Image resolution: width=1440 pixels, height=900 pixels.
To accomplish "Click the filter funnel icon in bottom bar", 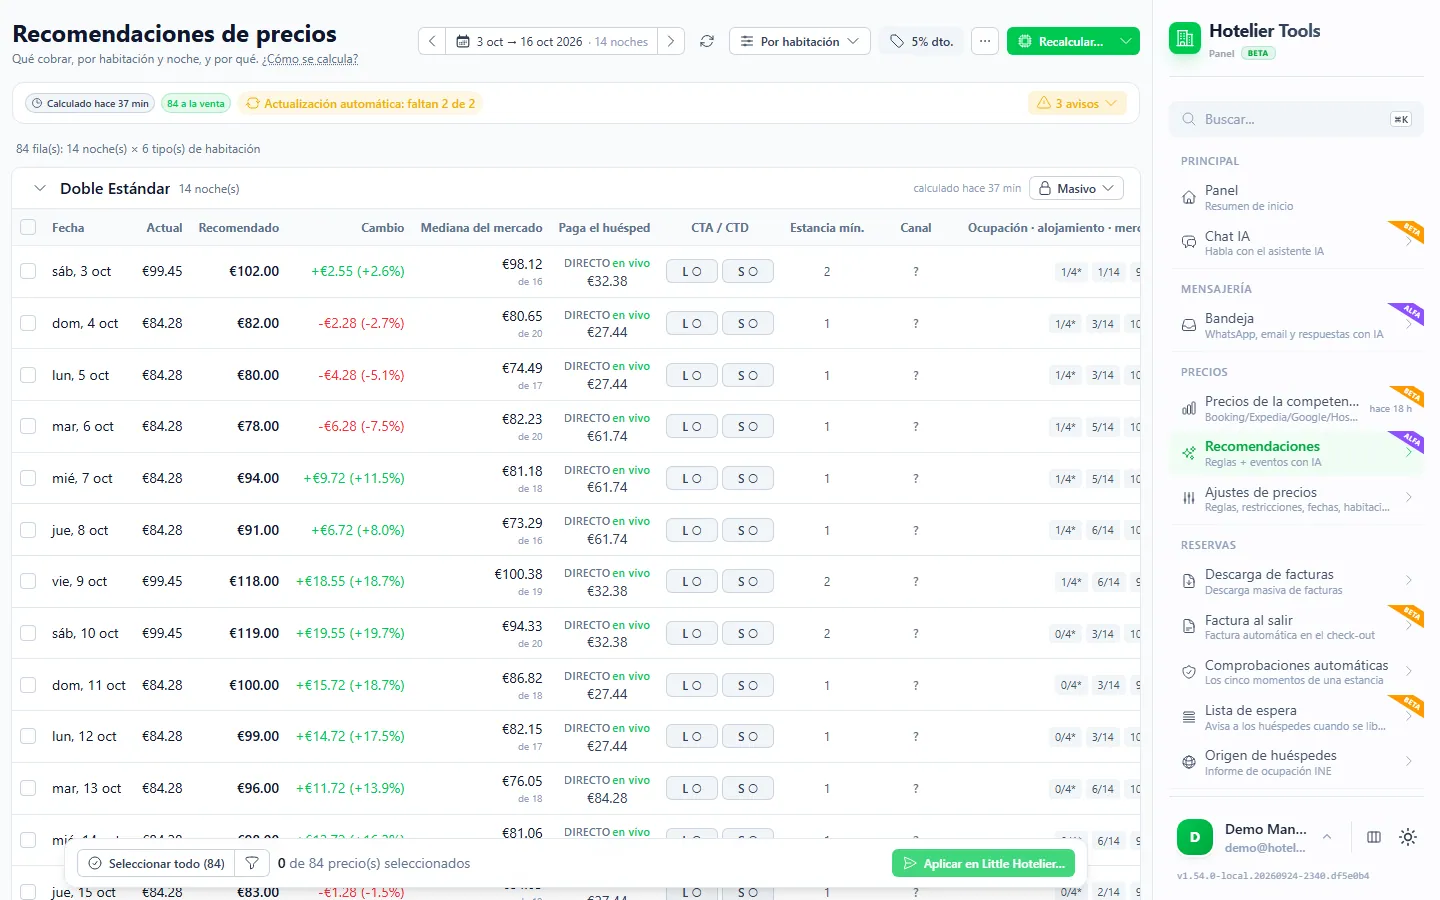I will [x=252, y=863].
